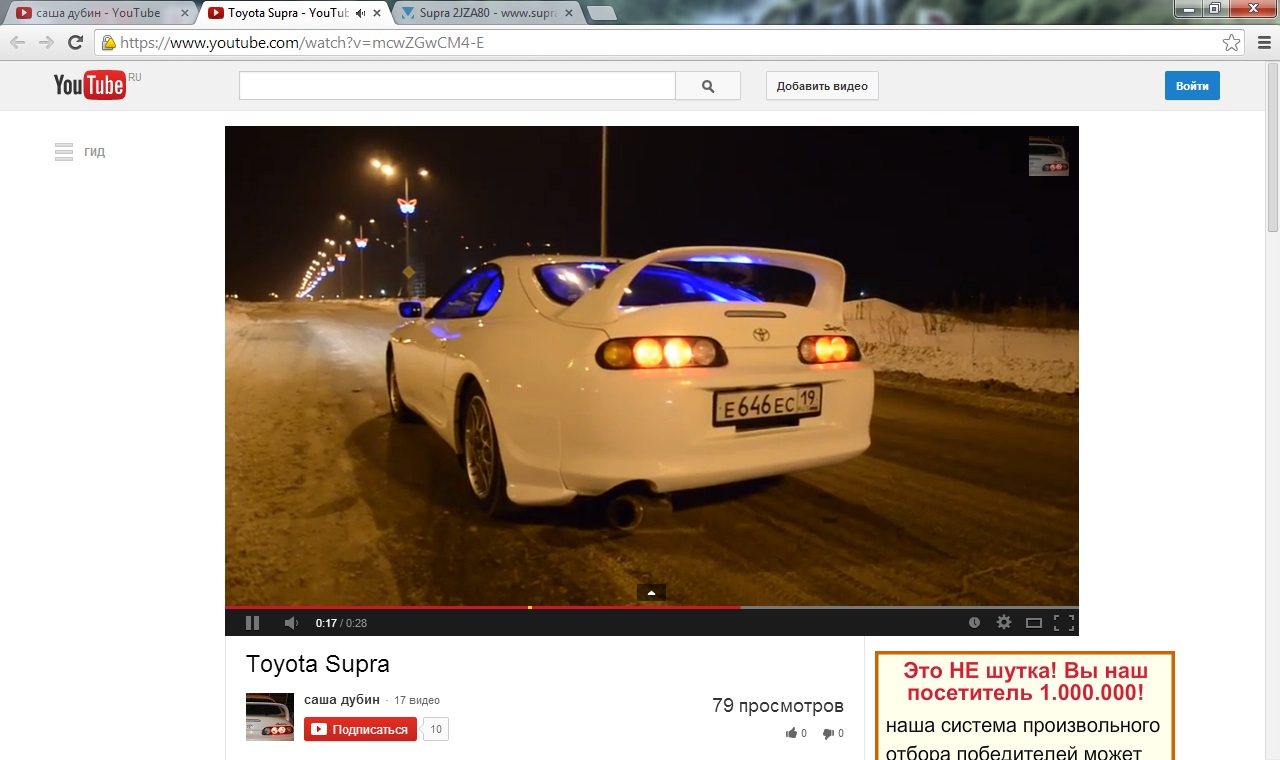Subscribe with the Подписаться button
Viewport: 1280px width, 760px height.
[x=360, y=729]
